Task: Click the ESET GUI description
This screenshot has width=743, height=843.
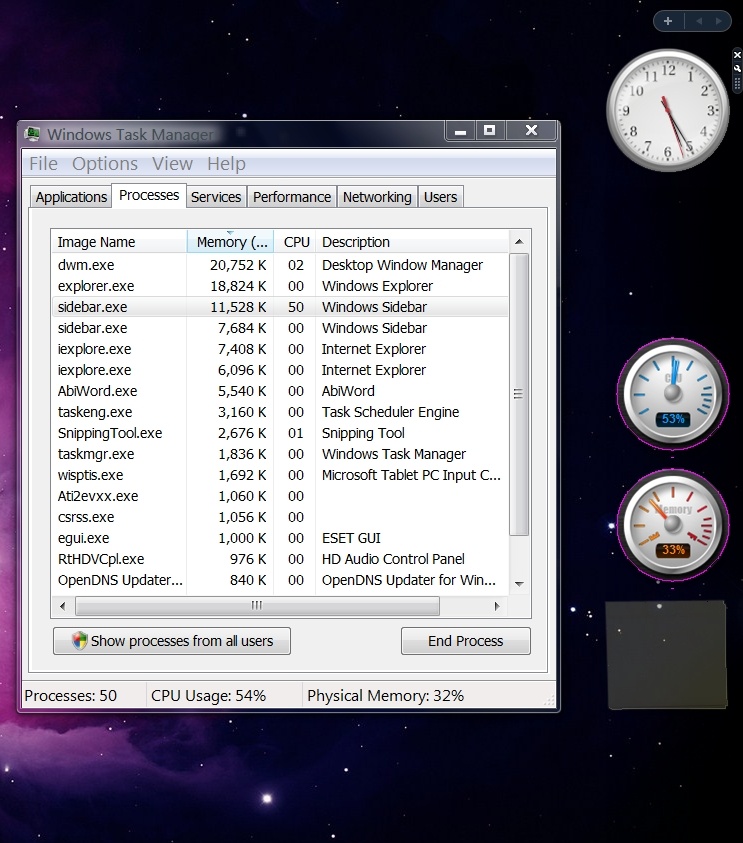Action: 351,538
